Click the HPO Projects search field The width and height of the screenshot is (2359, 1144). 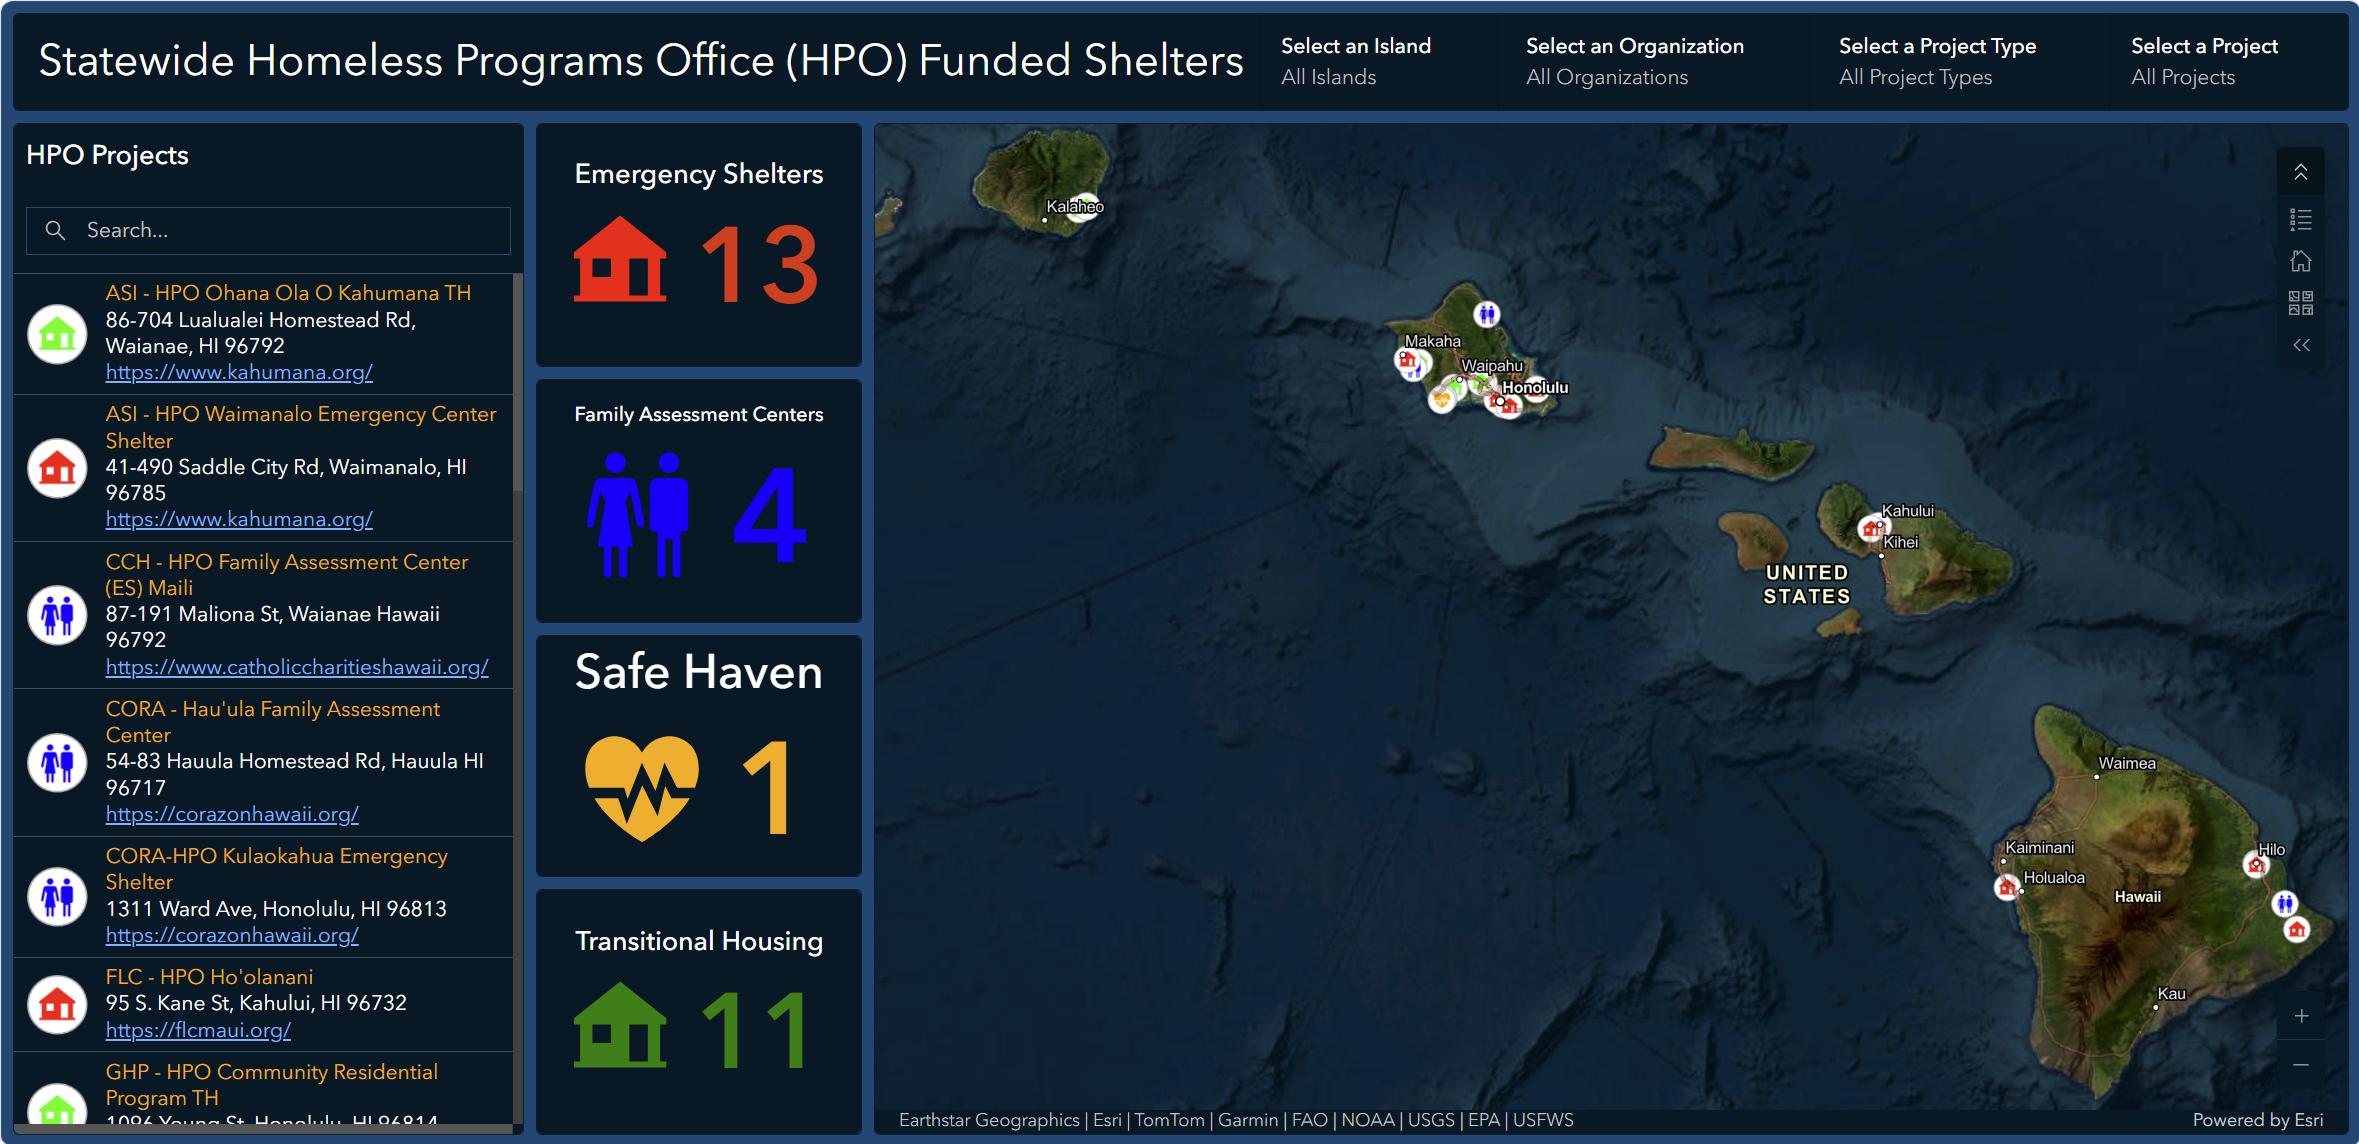tap(268, 231)
